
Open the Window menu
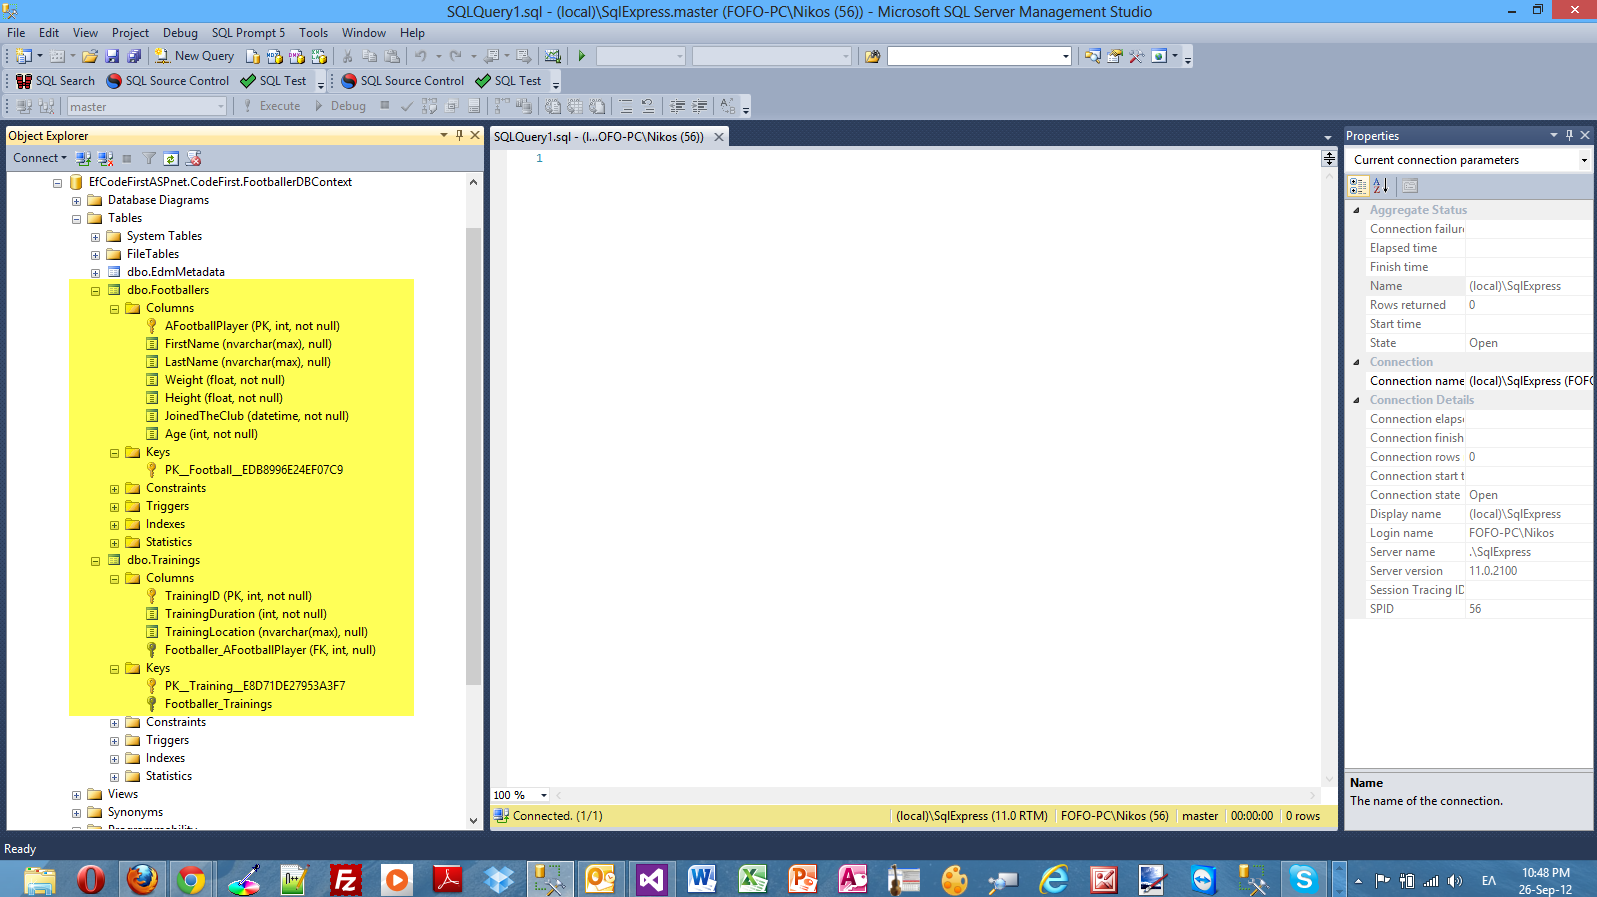coord(364,33)
